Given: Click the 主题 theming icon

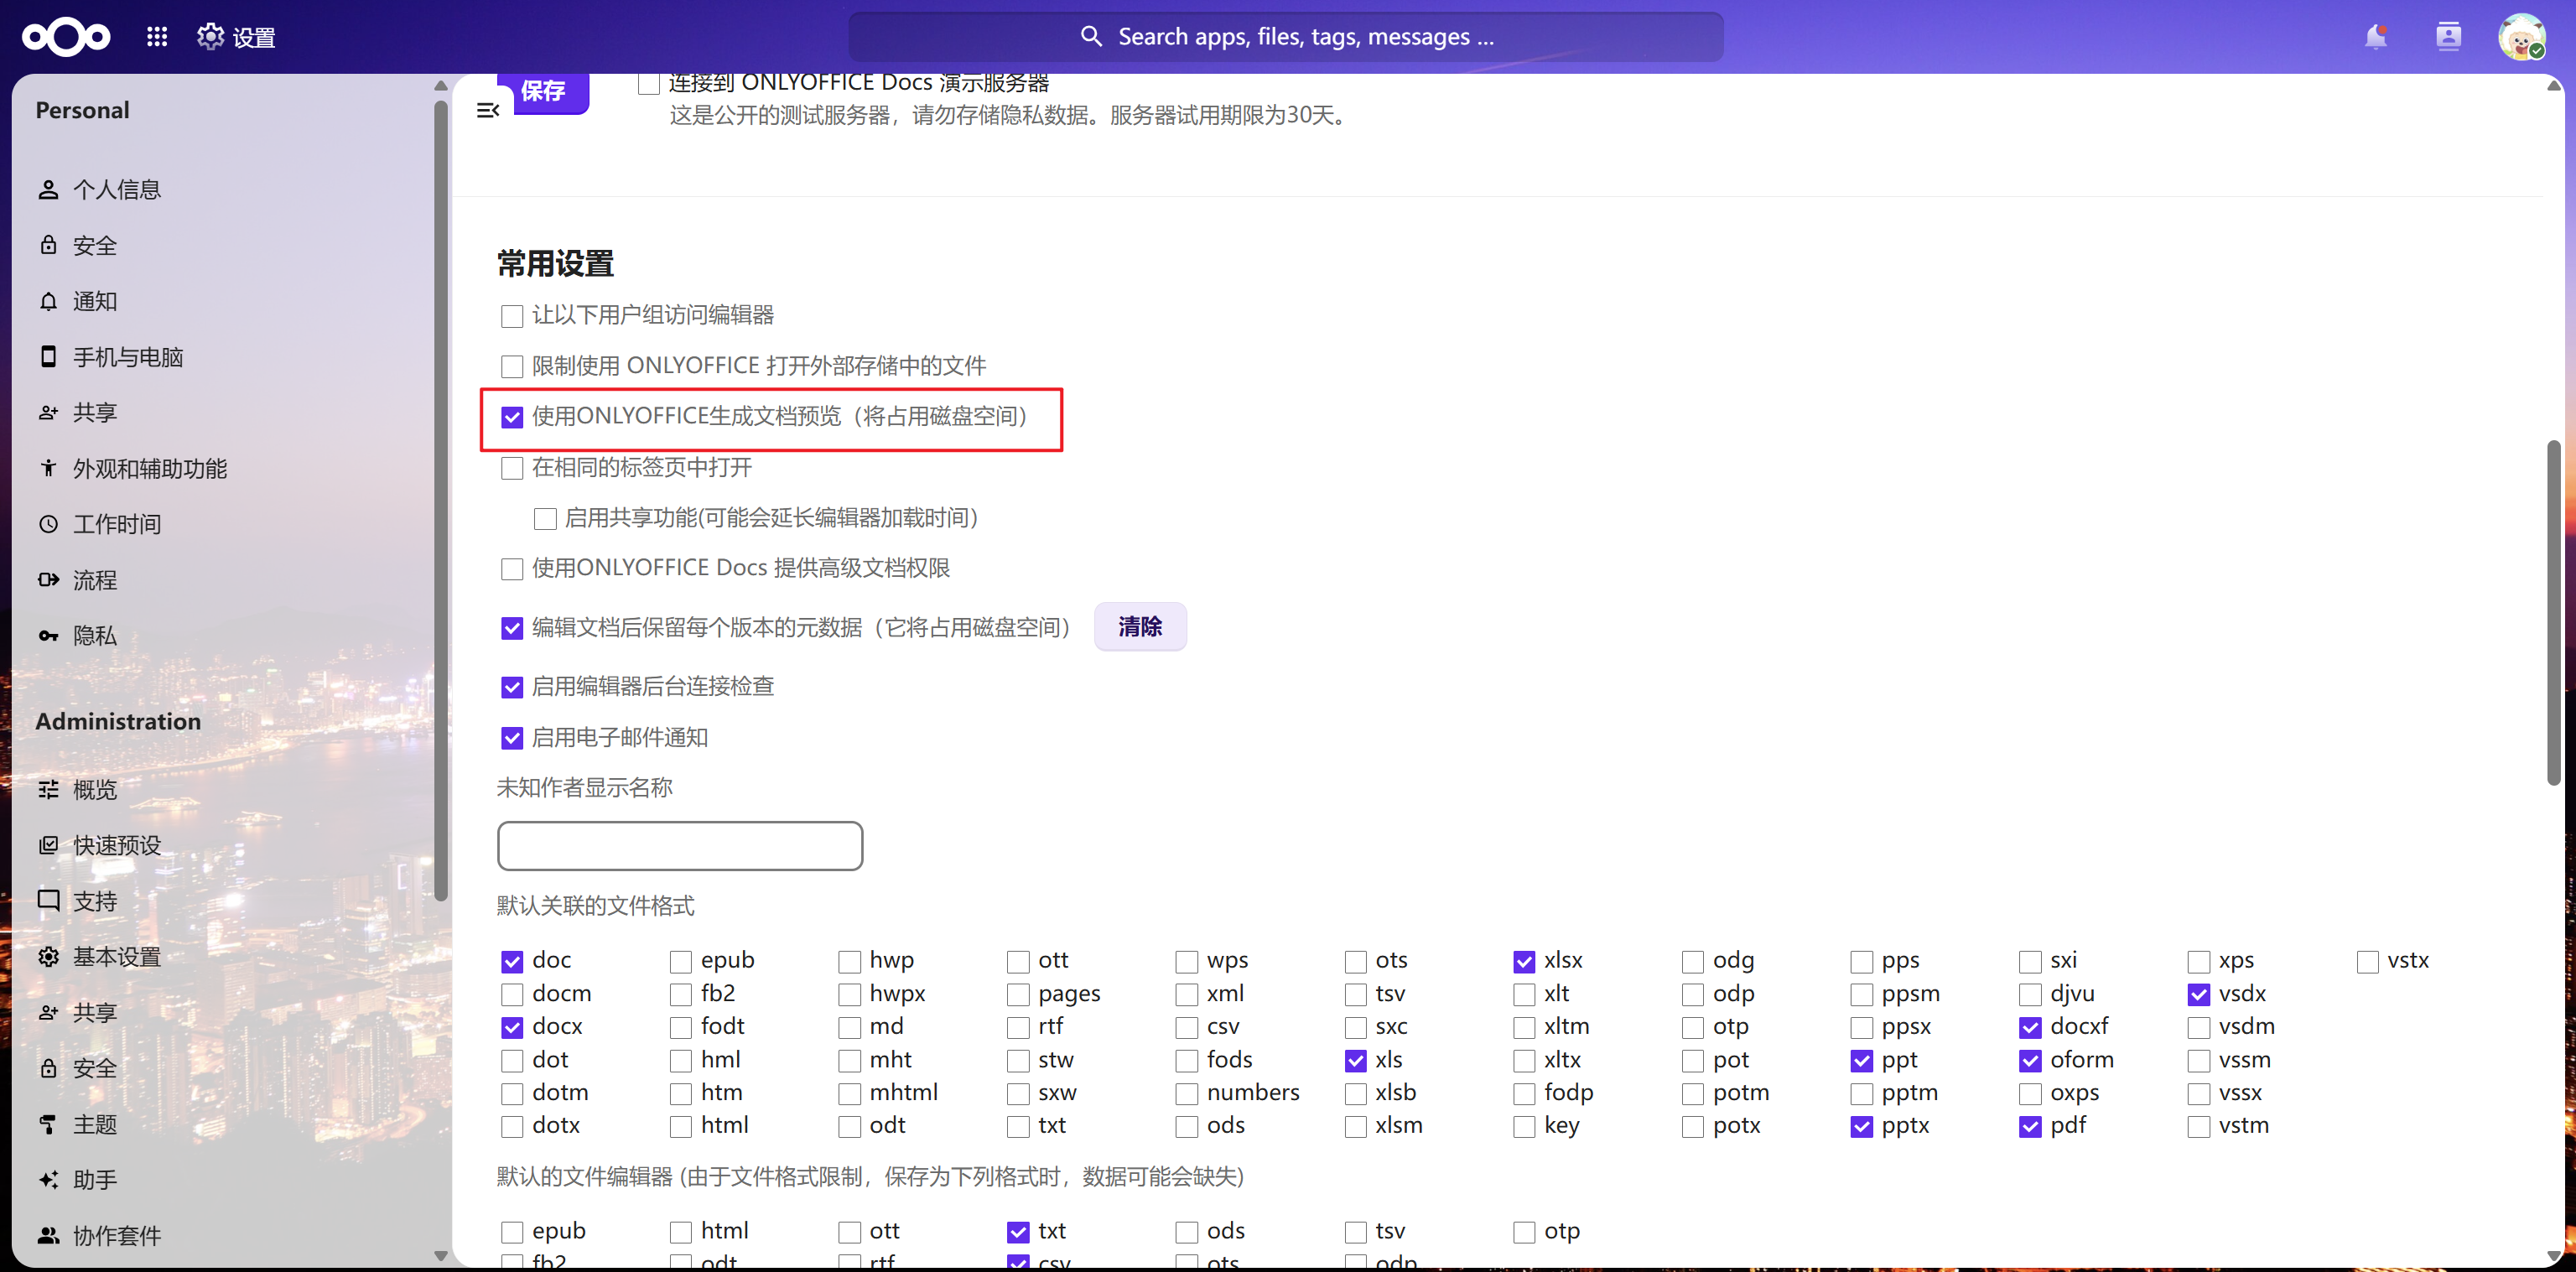Looking at the screenshot, I should 48,1125.
